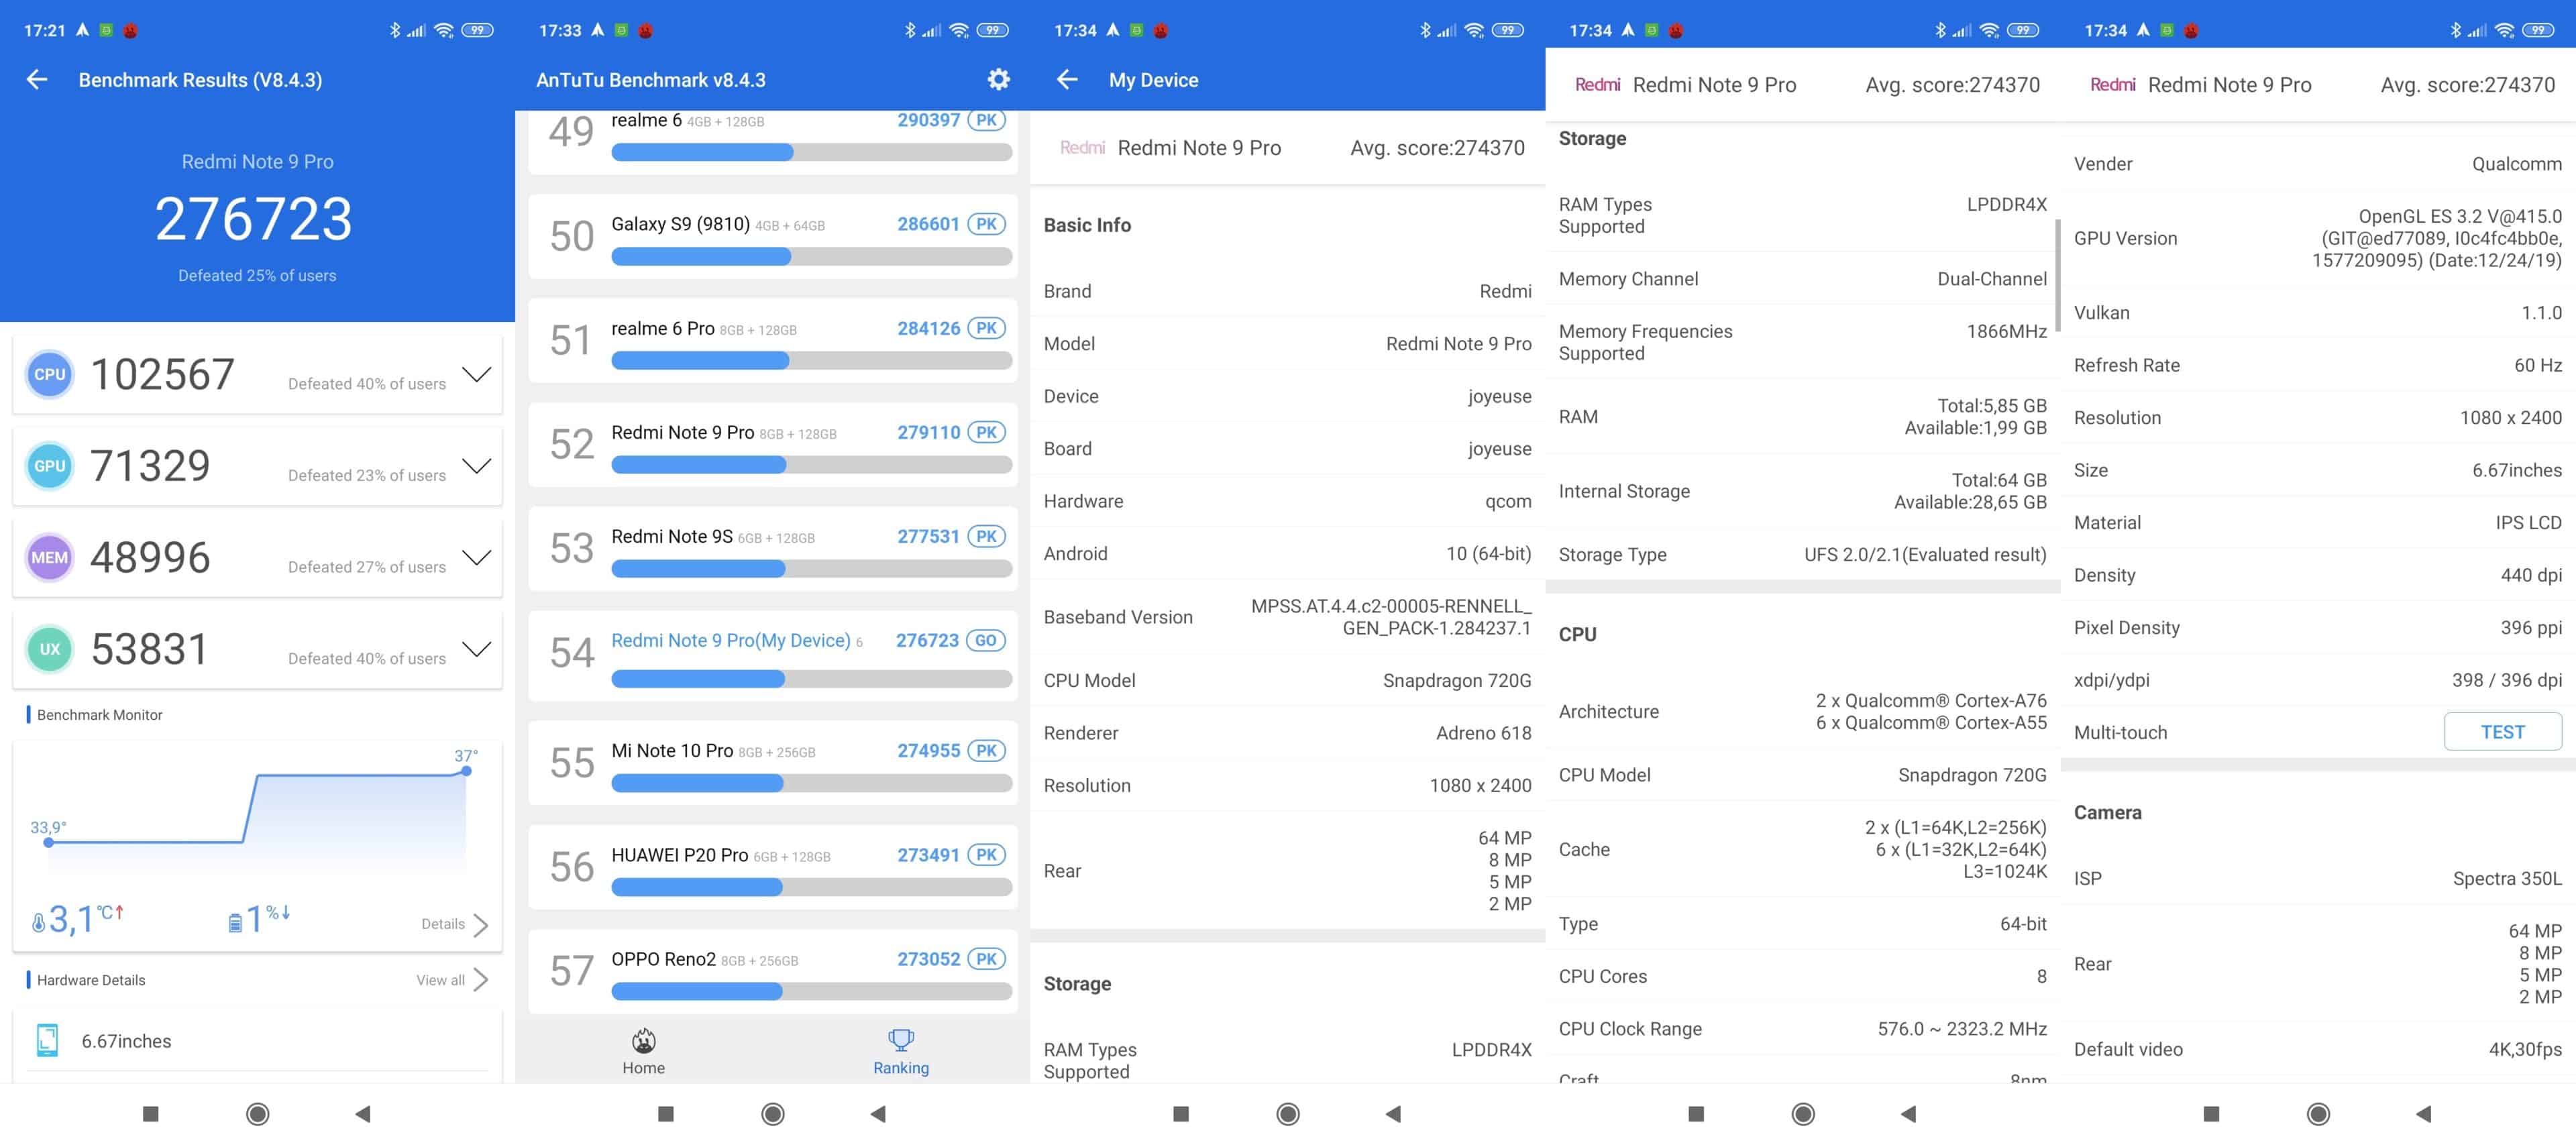This screenshot has height=1145, width=2576.
Task: Tap the Refresh Rate 60 Hz value
Action: pyautogui.click(x=2538, y=365)
